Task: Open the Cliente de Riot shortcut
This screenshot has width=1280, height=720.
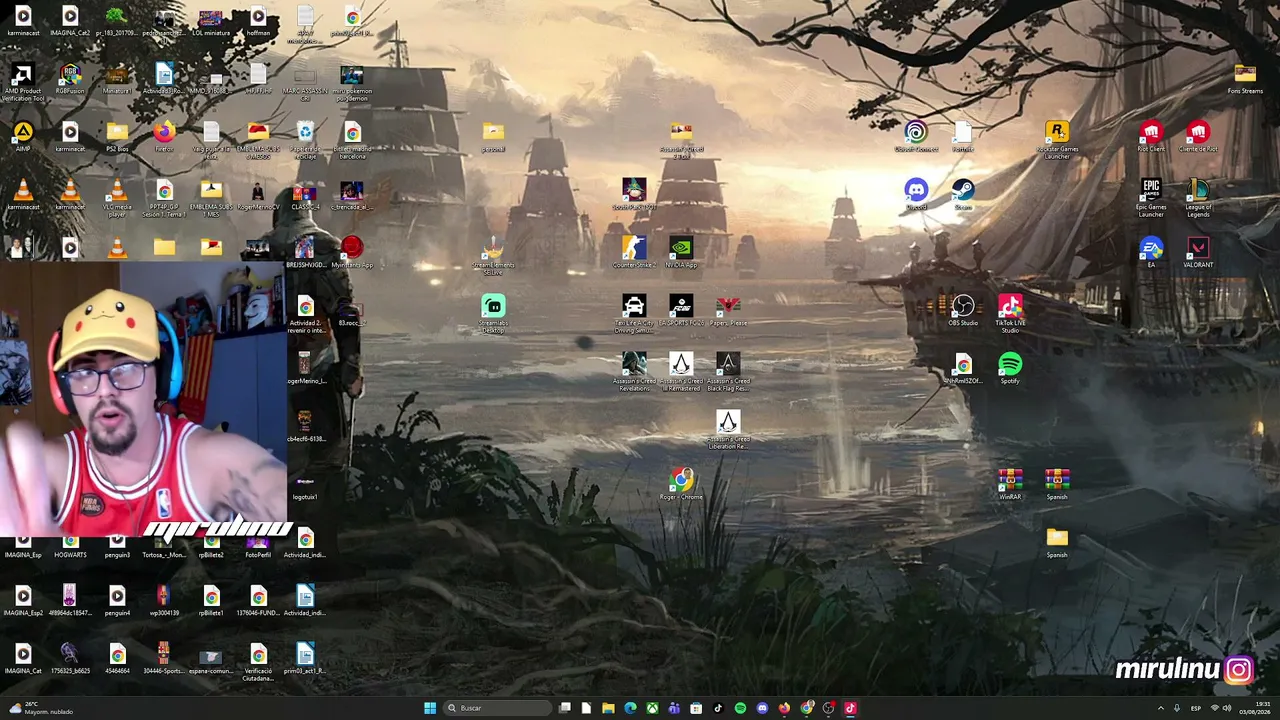Action: click(1198, 137)
